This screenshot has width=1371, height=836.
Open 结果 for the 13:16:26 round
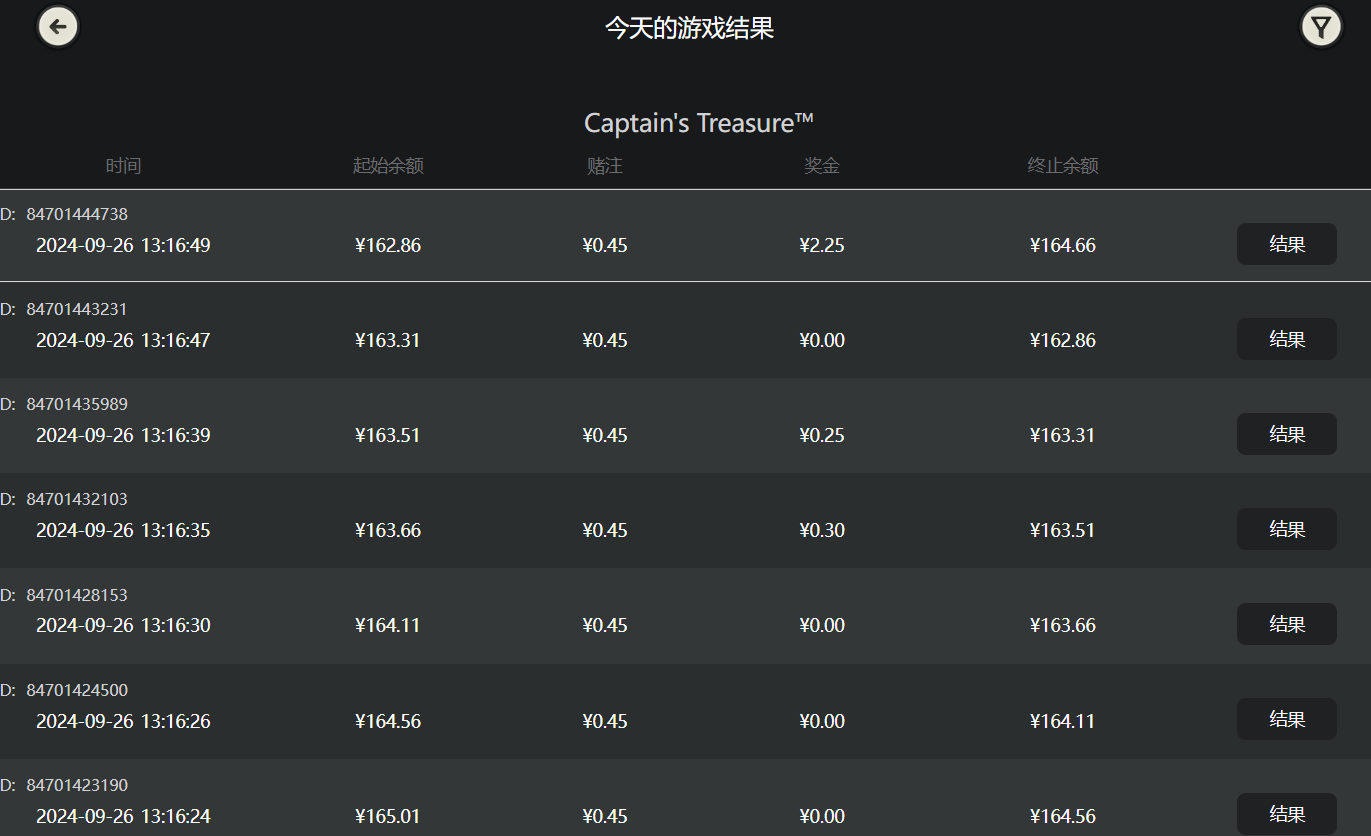click(1286, 719)
